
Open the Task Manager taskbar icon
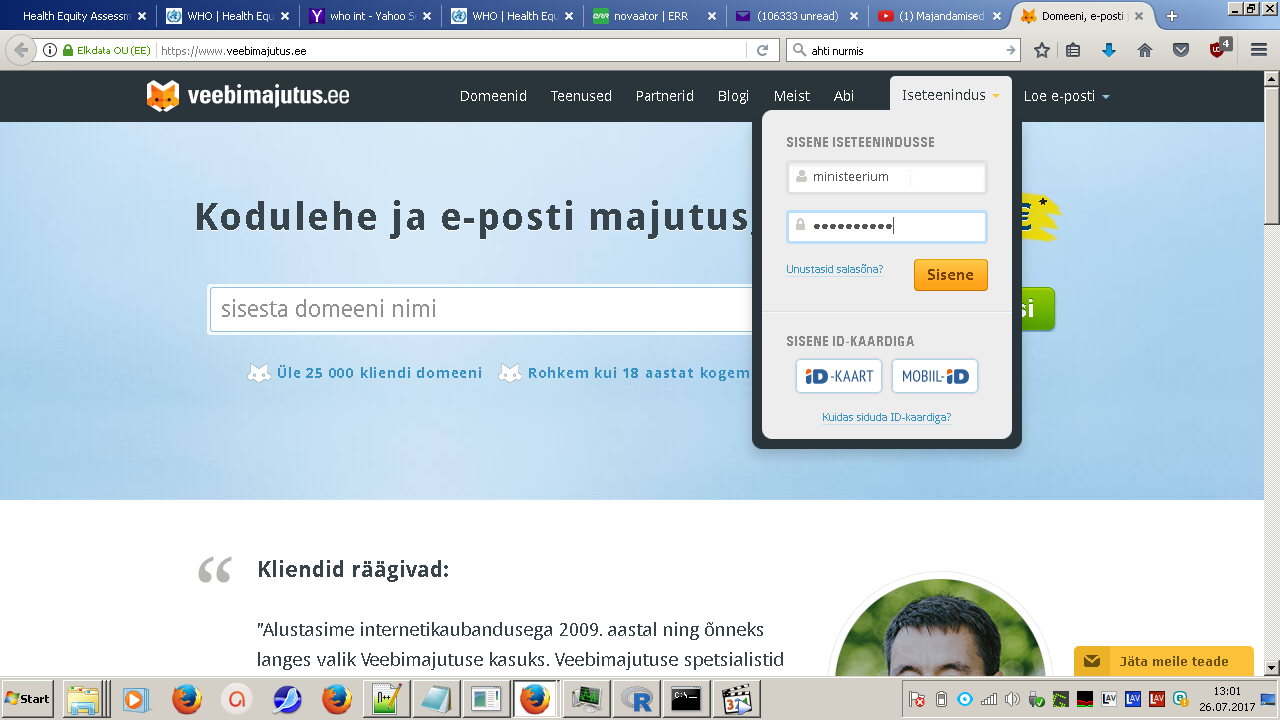(585, 699)
